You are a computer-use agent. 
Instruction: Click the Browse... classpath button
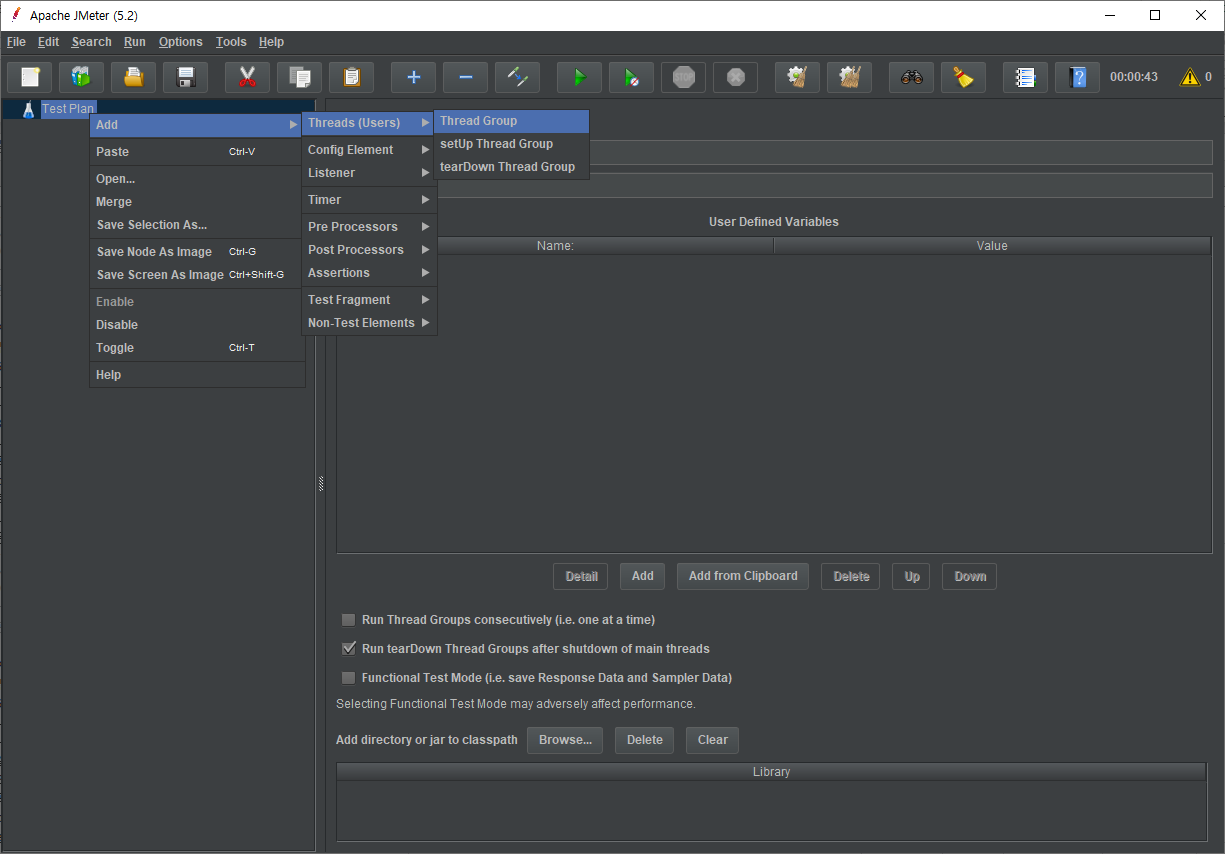pos(565,740)
